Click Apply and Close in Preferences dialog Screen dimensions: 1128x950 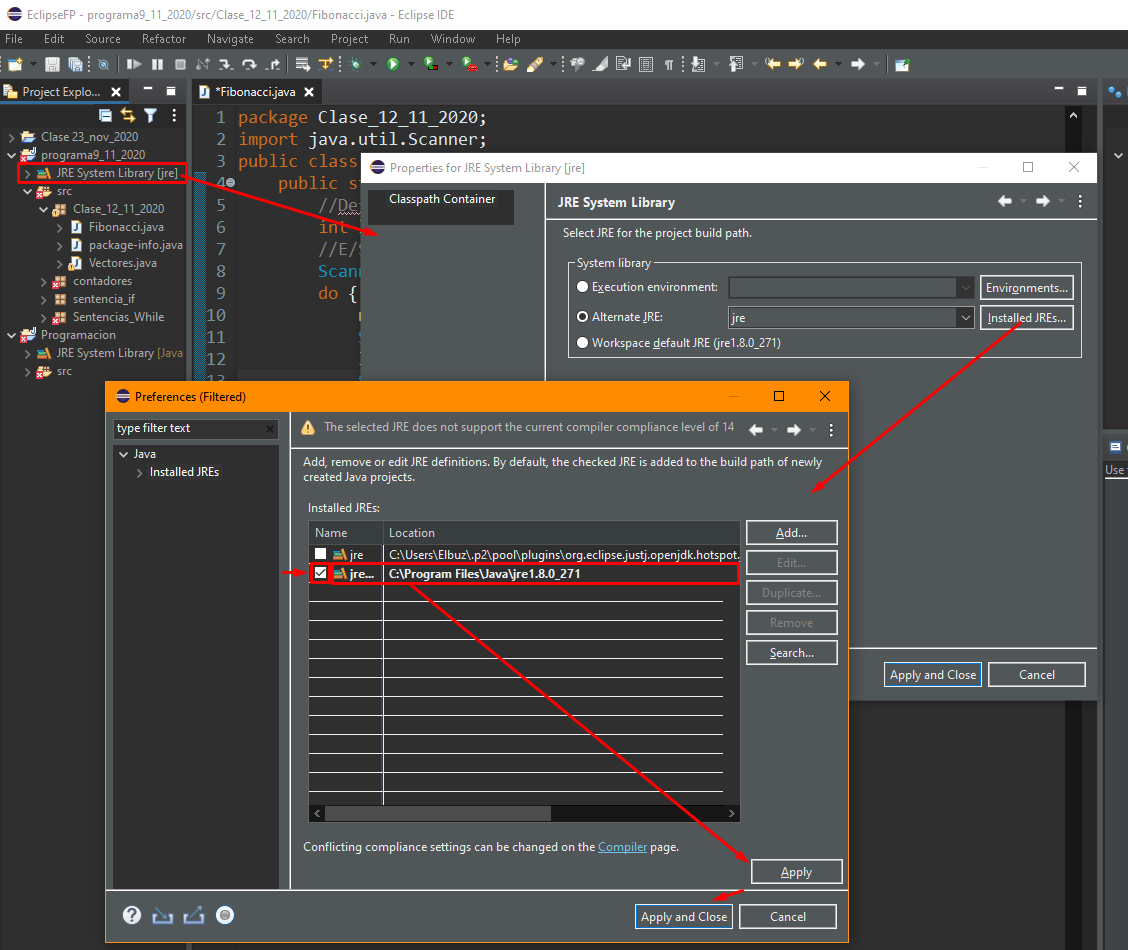[x=683, y=917]
